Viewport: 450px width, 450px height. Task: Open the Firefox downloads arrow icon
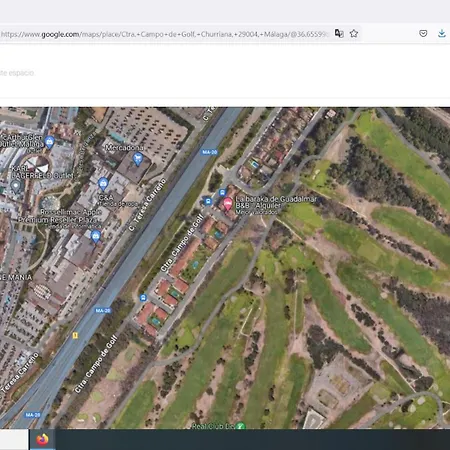[442, 33]
